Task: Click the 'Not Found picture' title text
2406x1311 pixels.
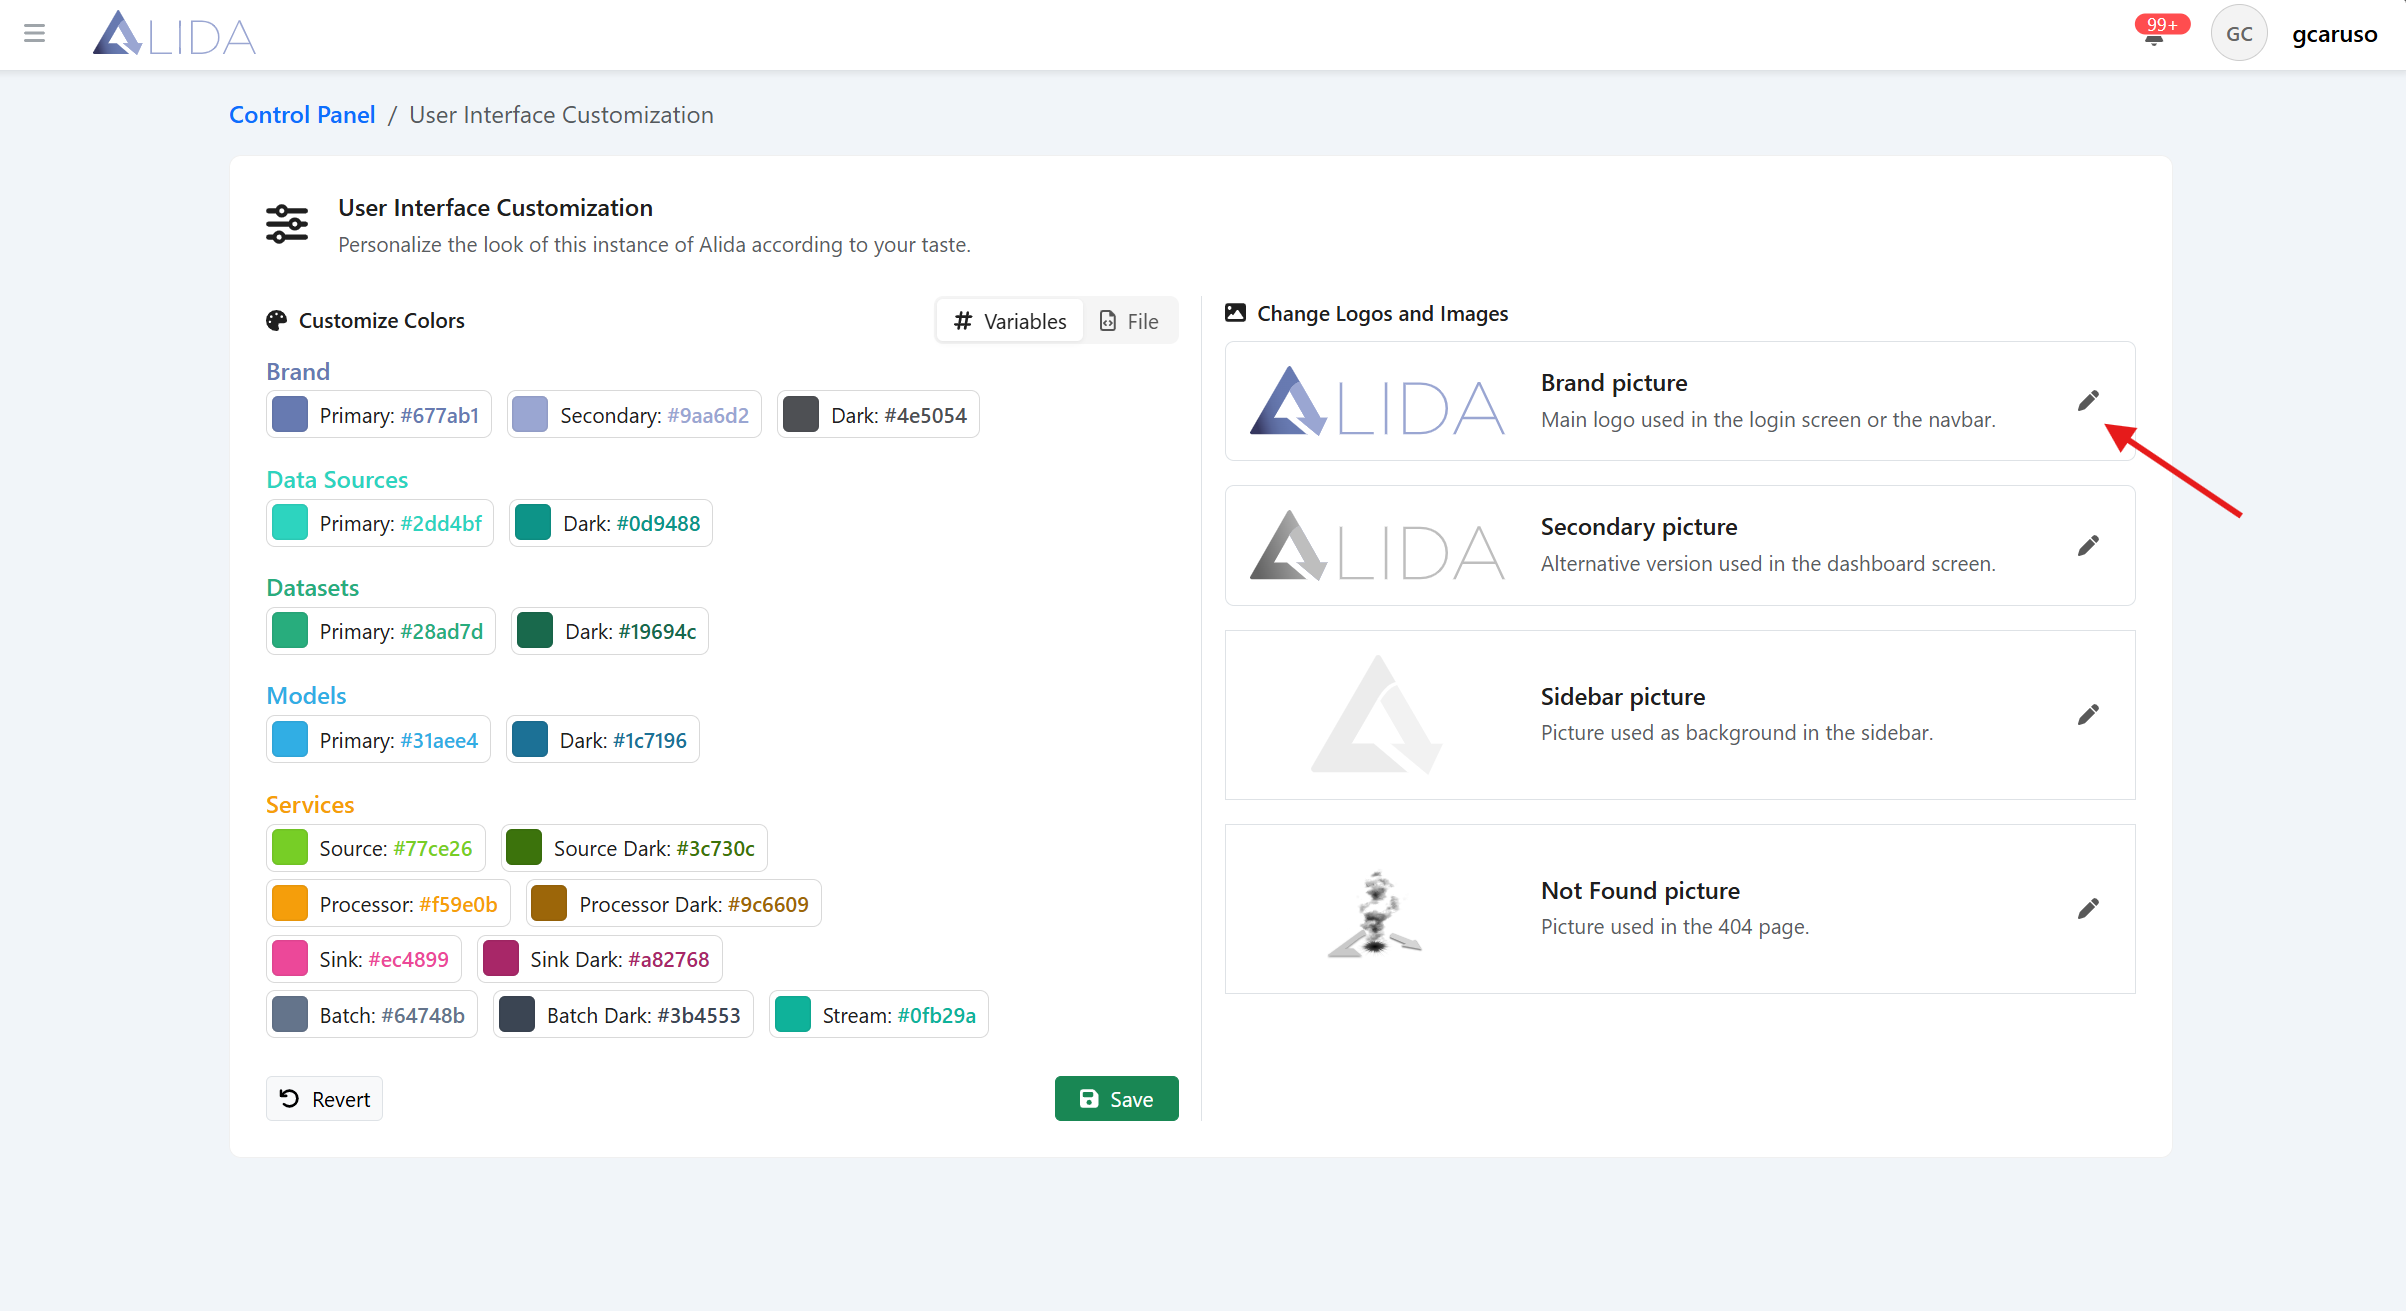Action: click(x=1640, y=891)
